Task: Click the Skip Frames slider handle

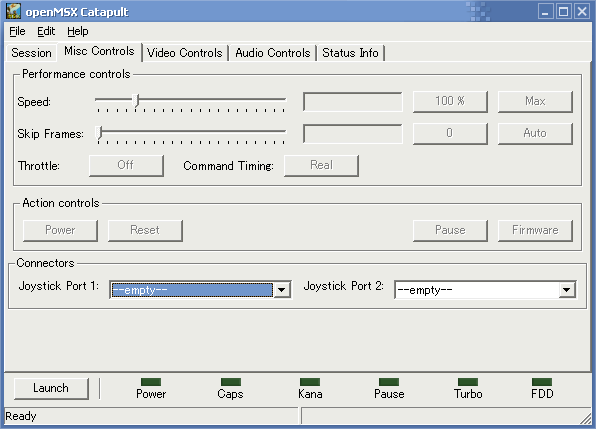Action: coord(100,133)
